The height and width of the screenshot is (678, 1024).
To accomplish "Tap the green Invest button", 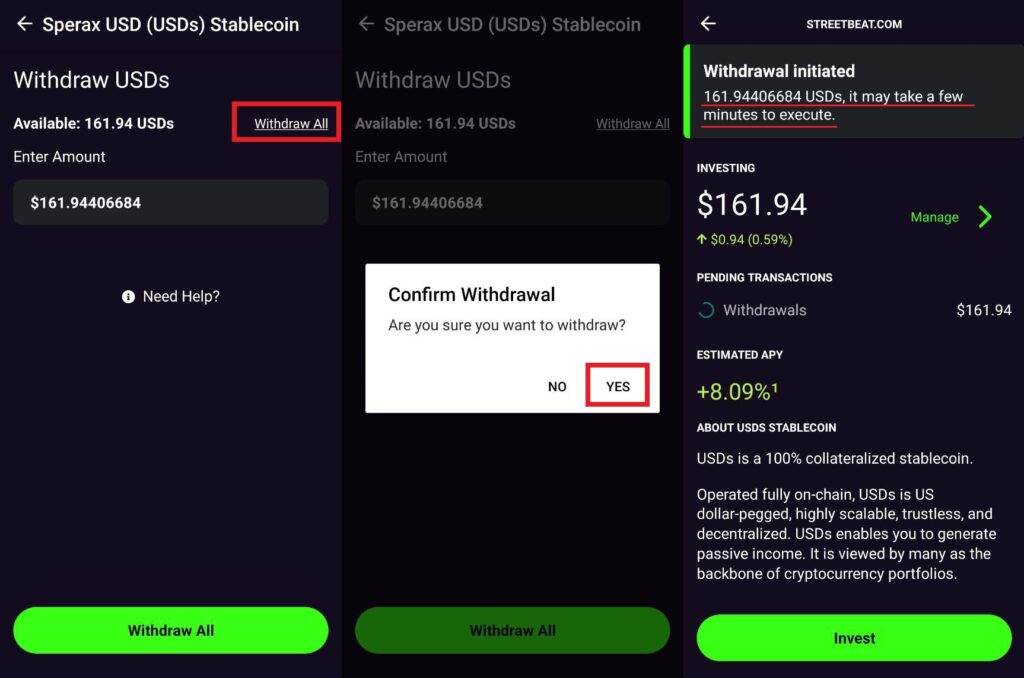I will (854, 637).
